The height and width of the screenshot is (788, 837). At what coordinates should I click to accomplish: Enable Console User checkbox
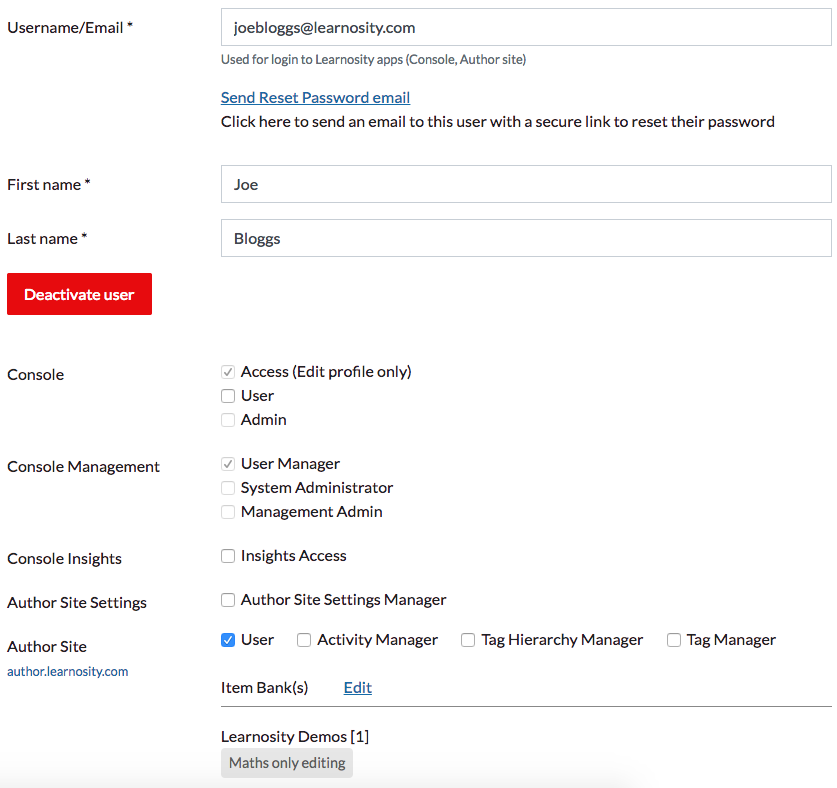pos(228,396)
